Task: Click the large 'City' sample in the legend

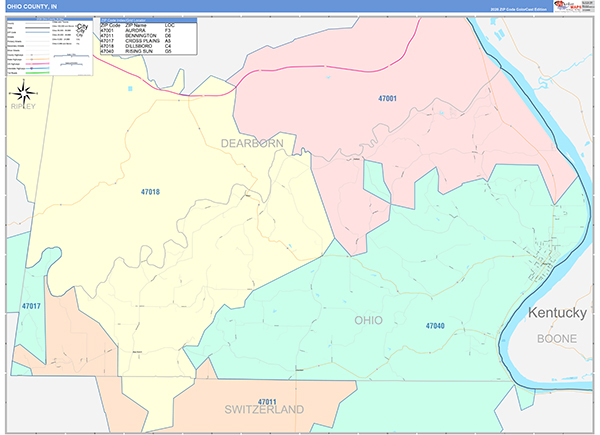Action: (82, 26)
